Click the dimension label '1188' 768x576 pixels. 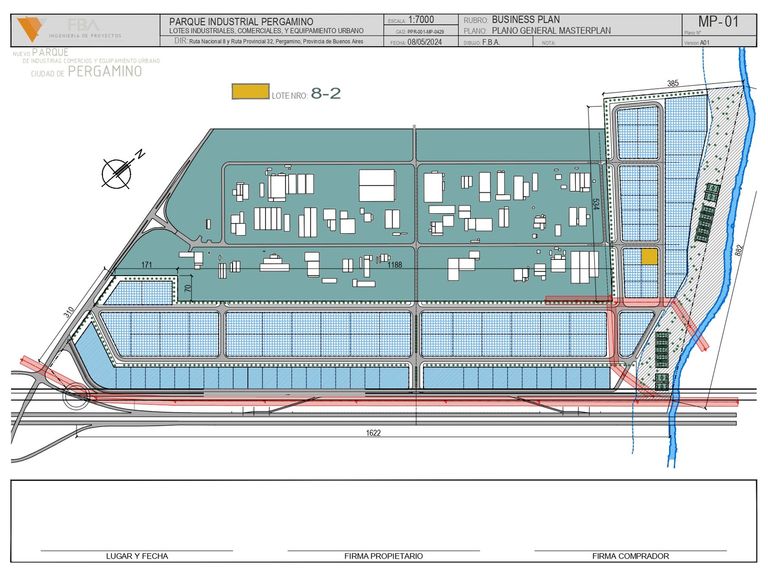[x=395, y=265]
